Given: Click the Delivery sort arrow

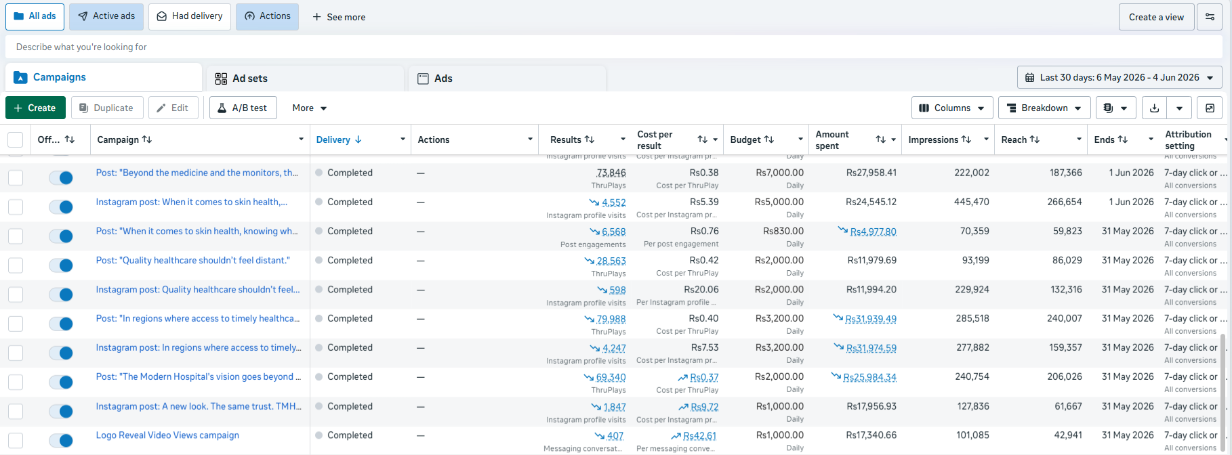Looking at the screenshot, I should (x=358, y=140).
